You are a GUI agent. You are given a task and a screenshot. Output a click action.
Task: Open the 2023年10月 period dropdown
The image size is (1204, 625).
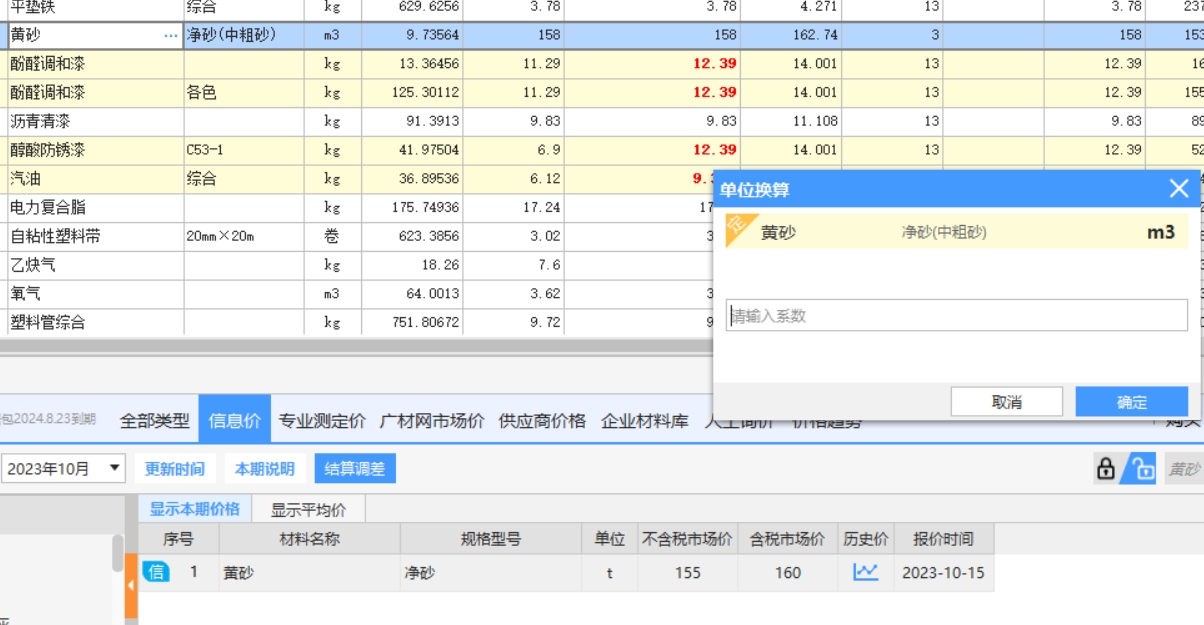63,468
